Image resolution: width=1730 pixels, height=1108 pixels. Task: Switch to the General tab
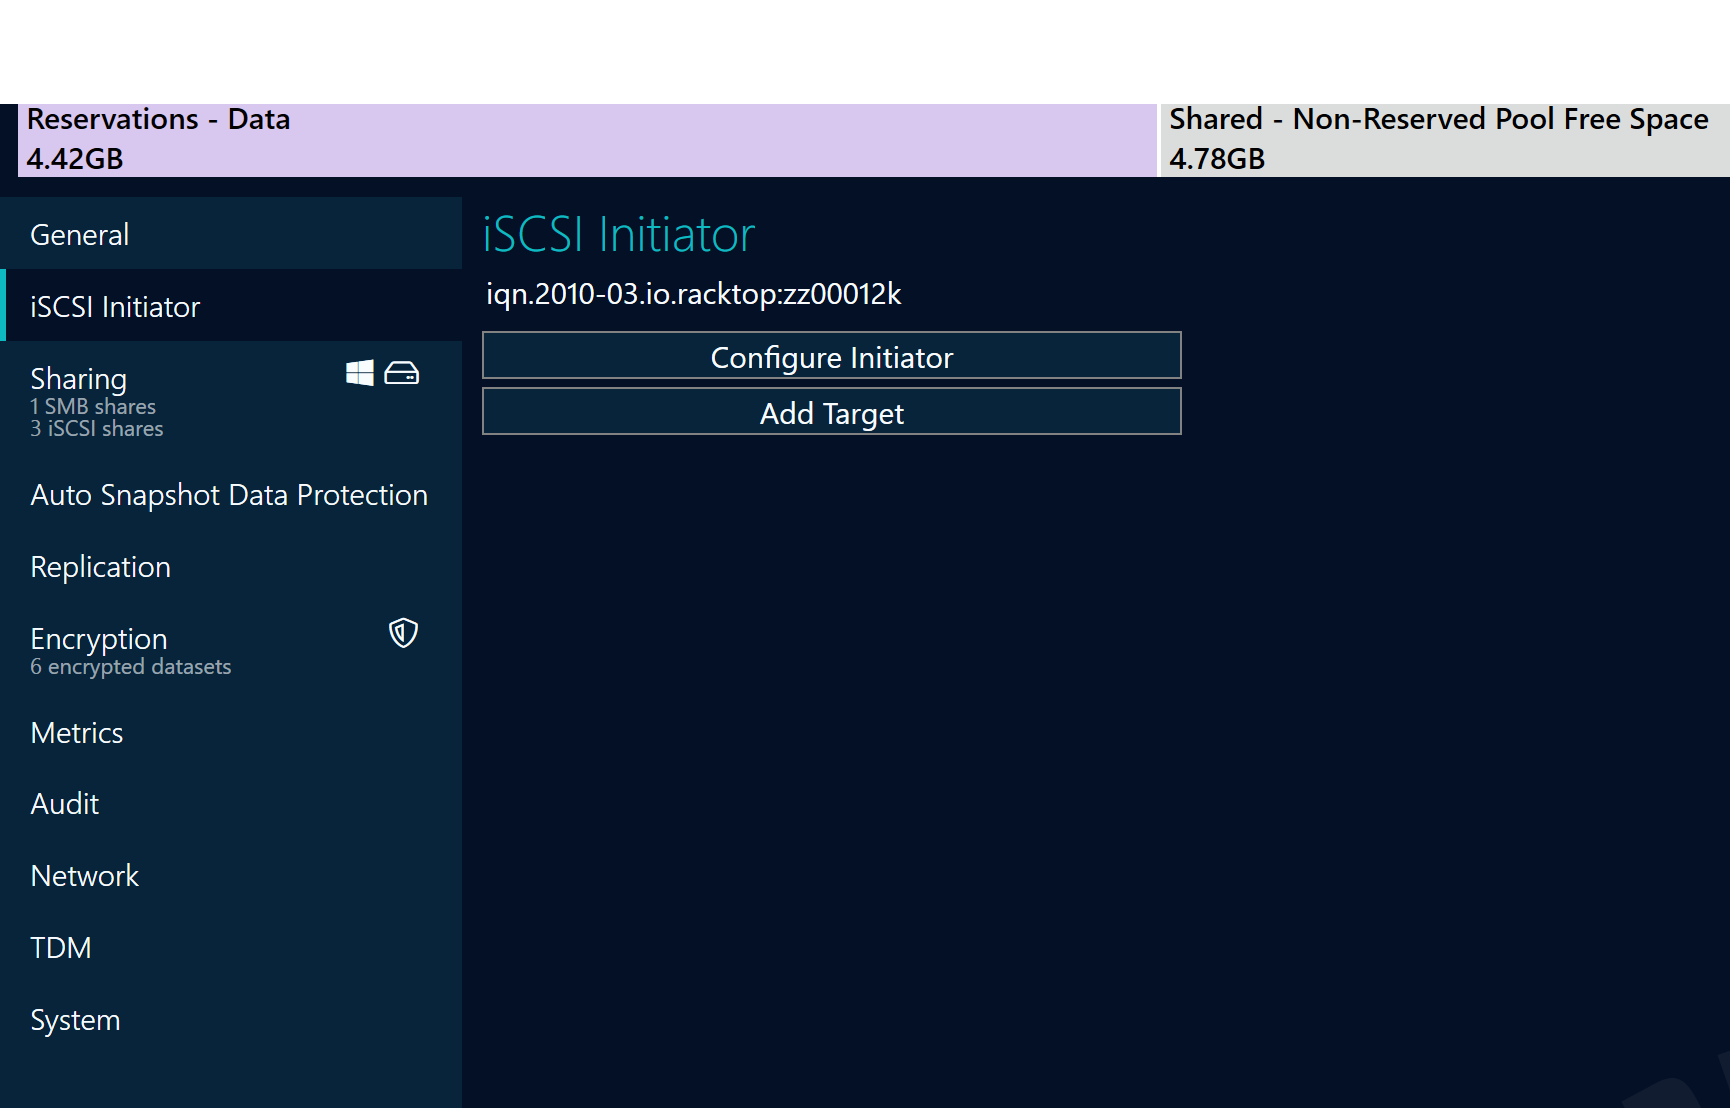(80, 233)
